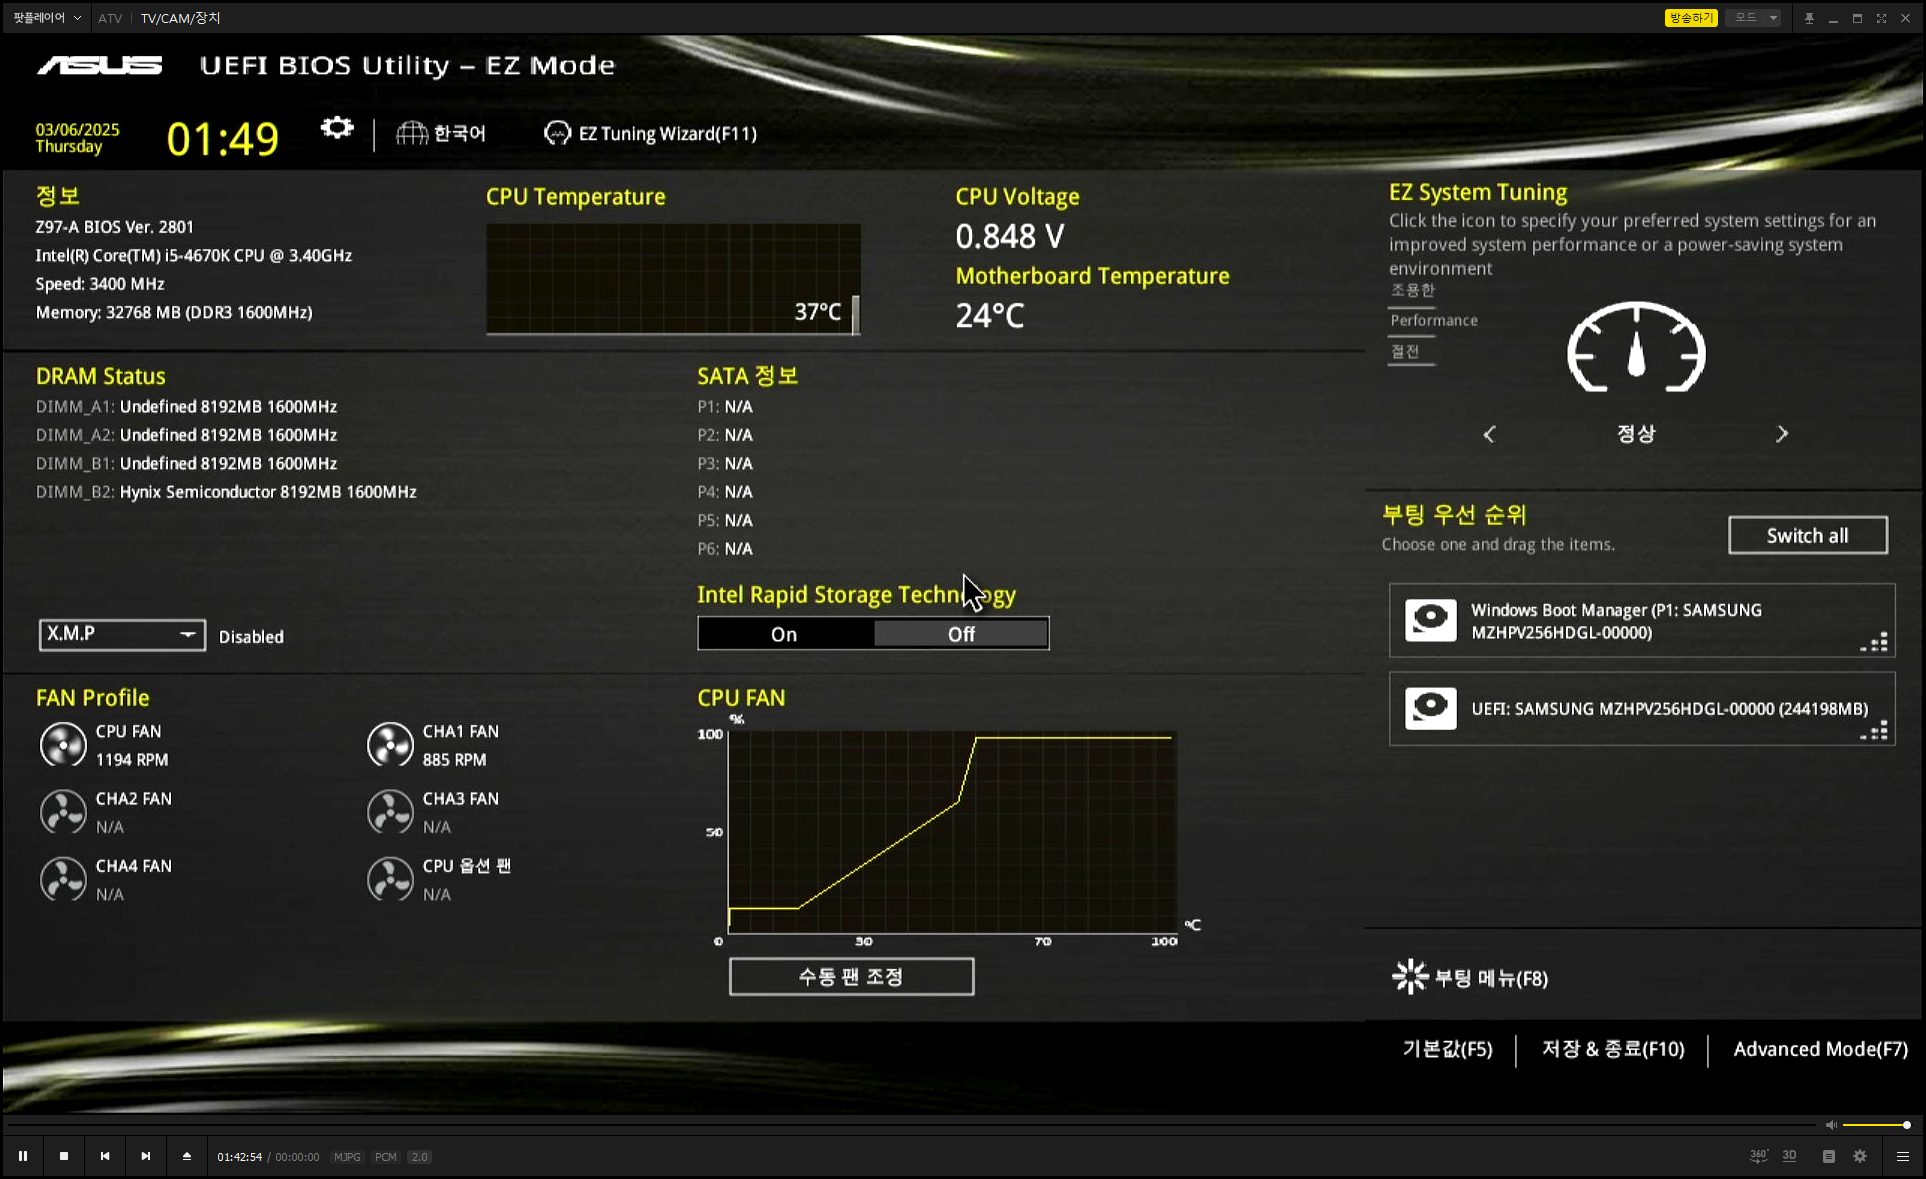Viewport: 1926px width, 1179px height.
Task: Toggle the 3D mode in player
Action: pos(1789,1156)
